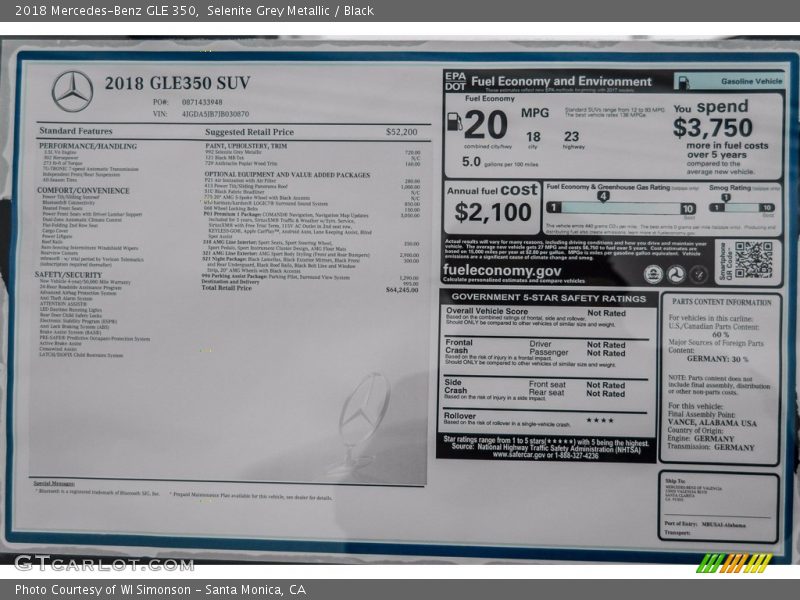Click the "2018 GLE350 SUV" heading
This screenshot has height=600, width=800.
click(x=178, y=83)
